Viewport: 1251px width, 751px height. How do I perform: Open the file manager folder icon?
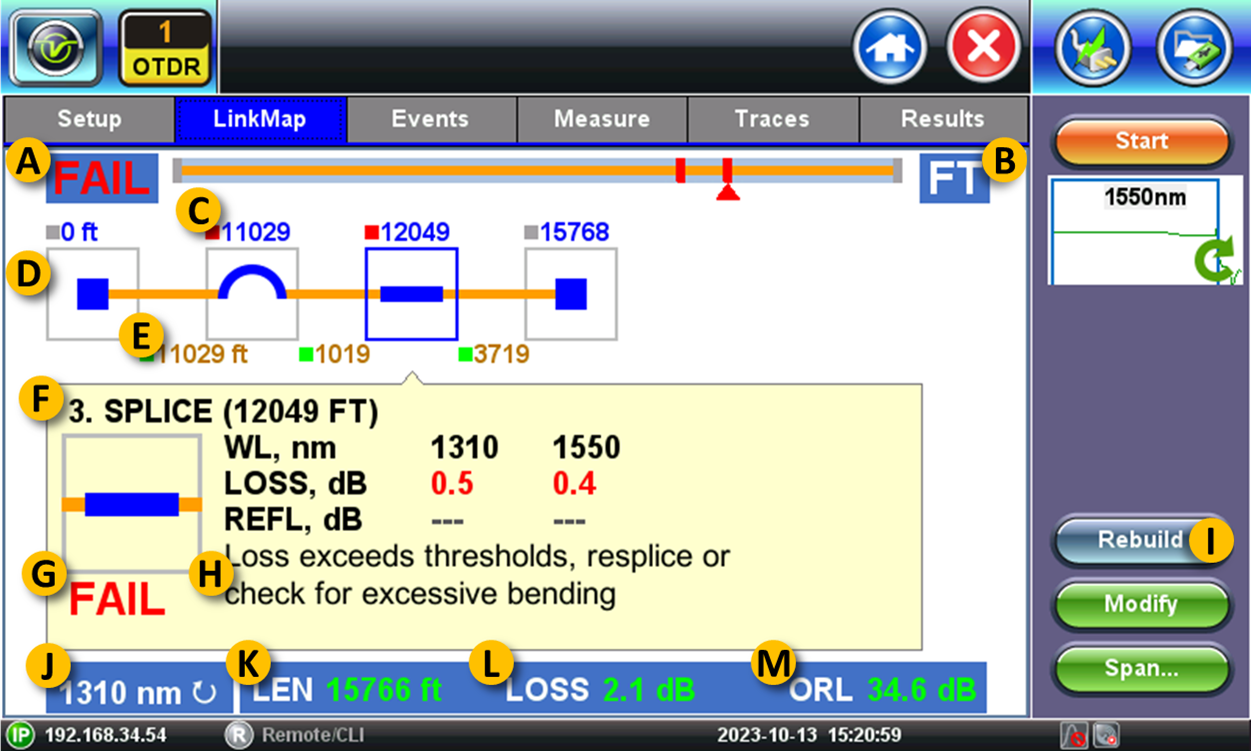(x=1194, y=45)
